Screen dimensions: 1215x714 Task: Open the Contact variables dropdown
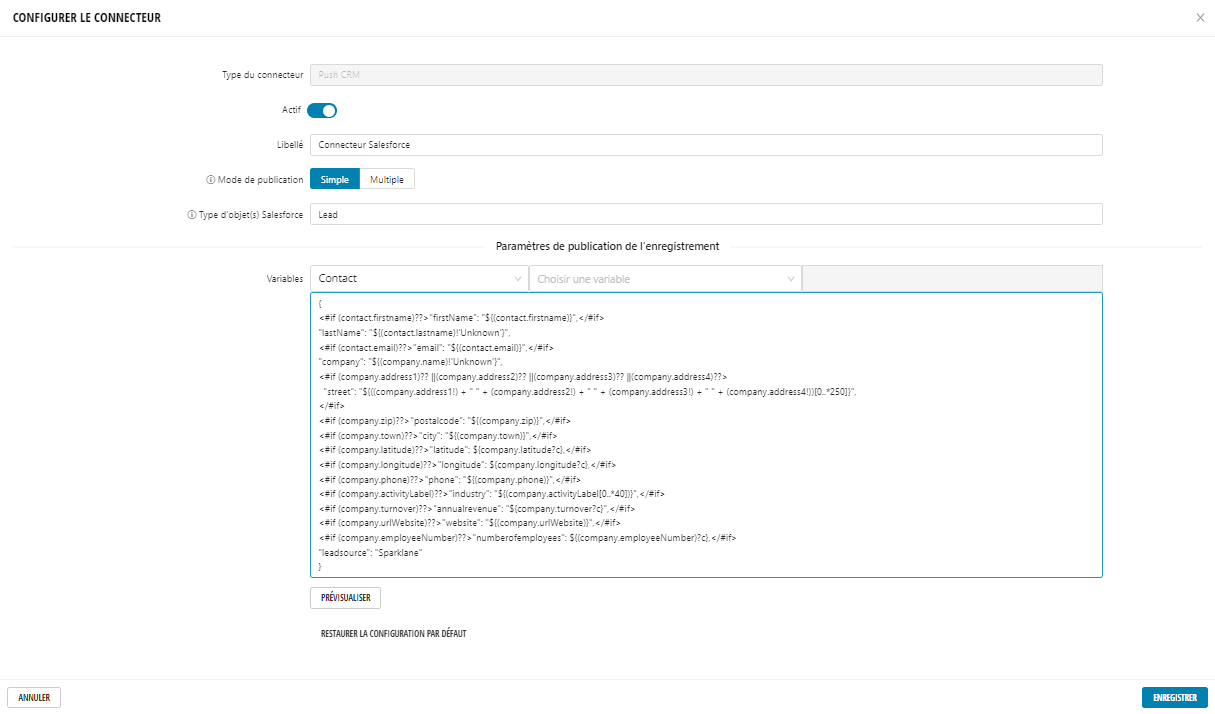pos(419,278)
